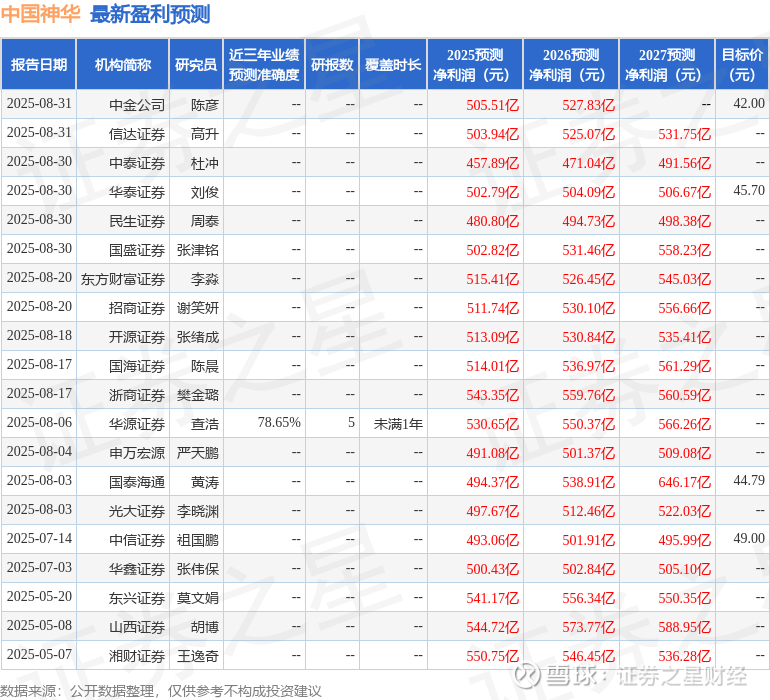Click the 78.65% accuracy value

tap(279, 422)
